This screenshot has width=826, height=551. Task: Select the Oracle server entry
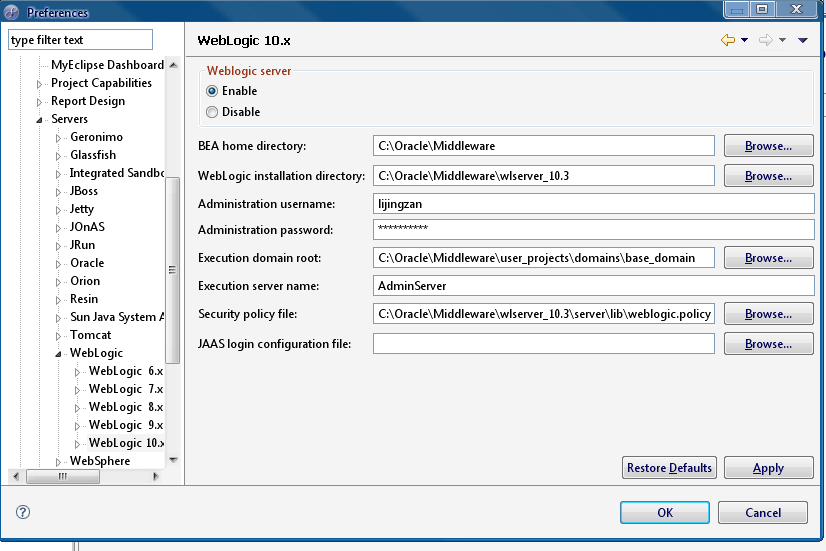(x=87, y=263)
